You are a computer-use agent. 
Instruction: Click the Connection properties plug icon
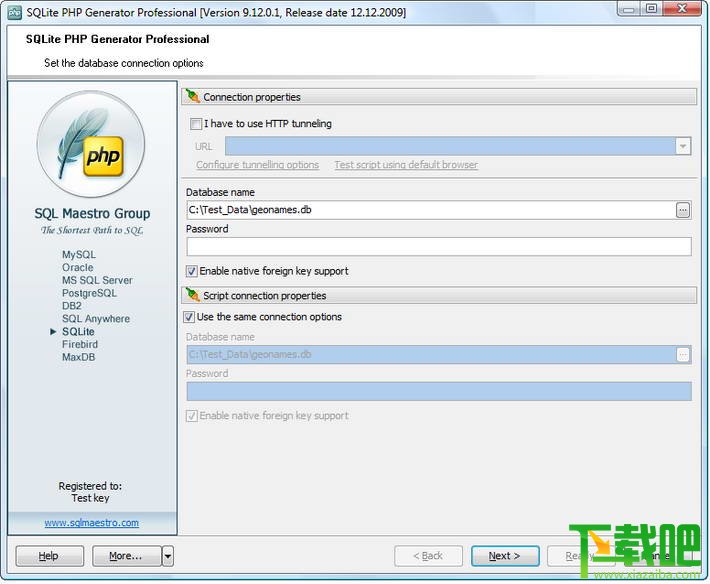(x=193, y=96)
